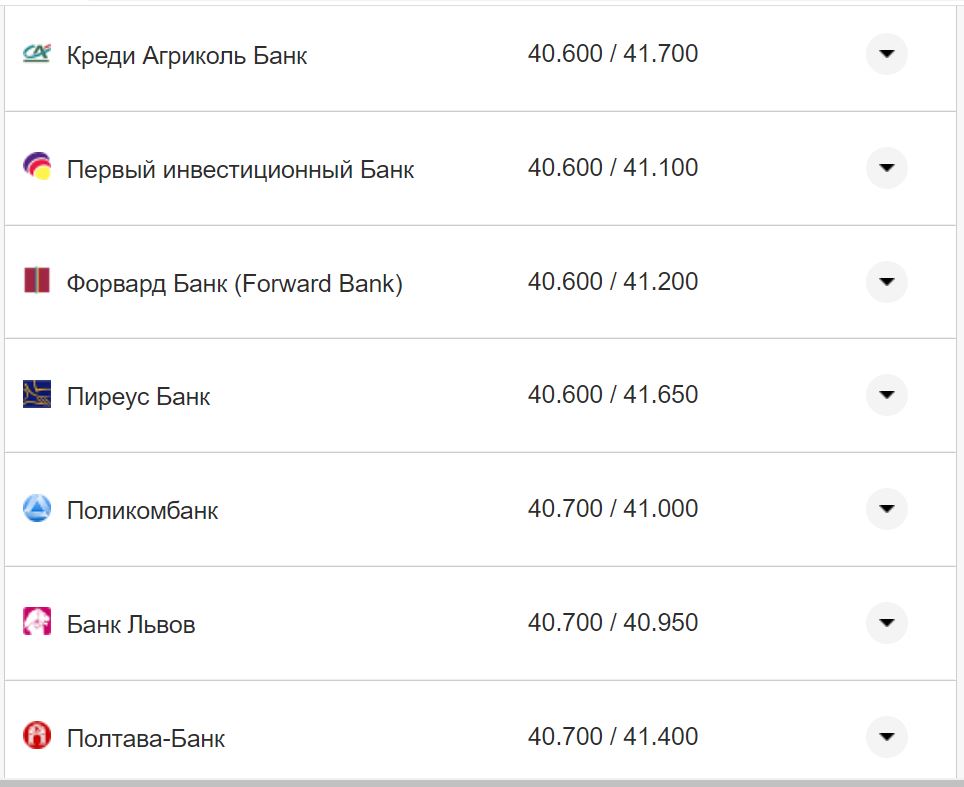The height and width of the screenshot is (787, 964).
Task: Expand details for Первый инвестиционный Банк
Action: (x=886, y=168)
